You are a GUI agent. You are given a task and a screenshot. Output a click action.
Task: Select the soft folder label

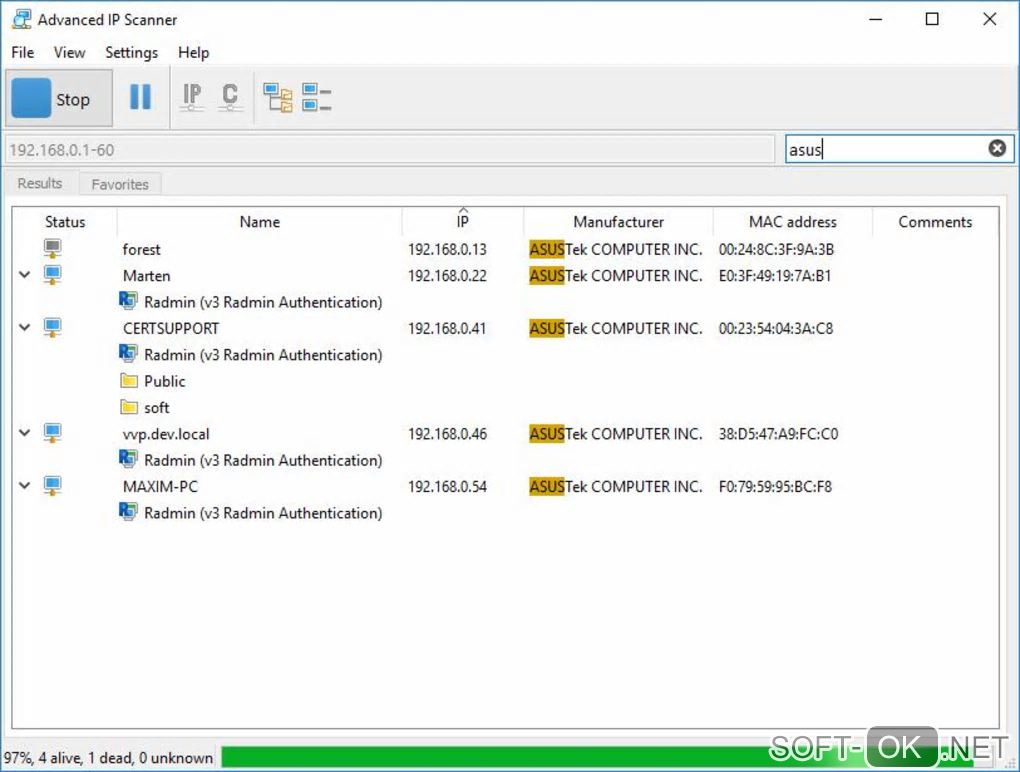[157, 408]
